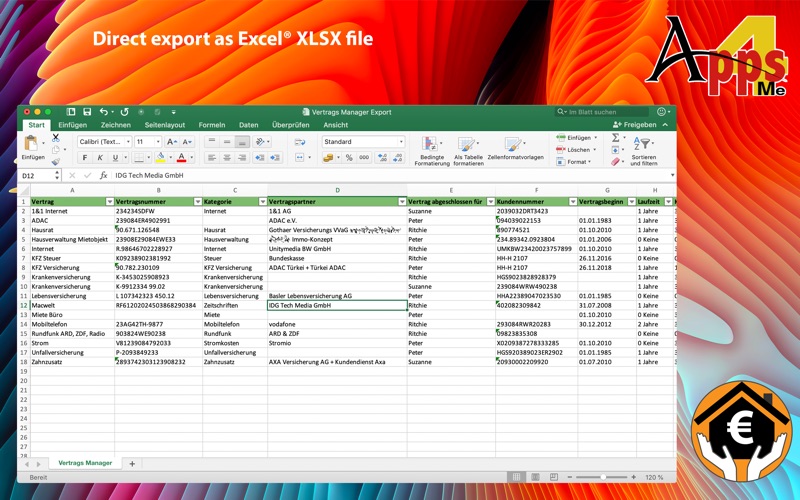Open the Daten ribbon tab
The width and height of the screenshot is (800, 500).
[248, 125]
